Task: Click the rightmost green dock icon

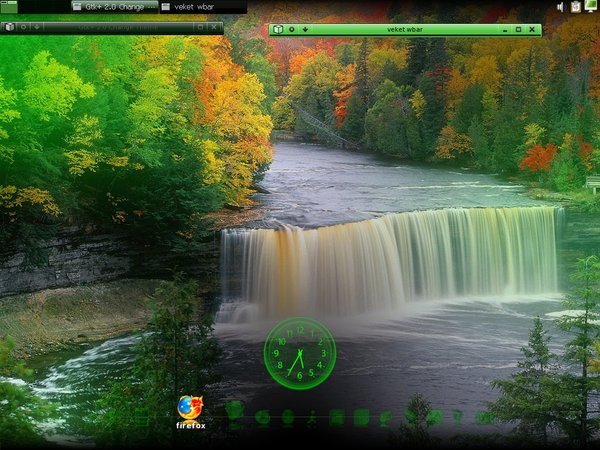Action: point(484,417)
